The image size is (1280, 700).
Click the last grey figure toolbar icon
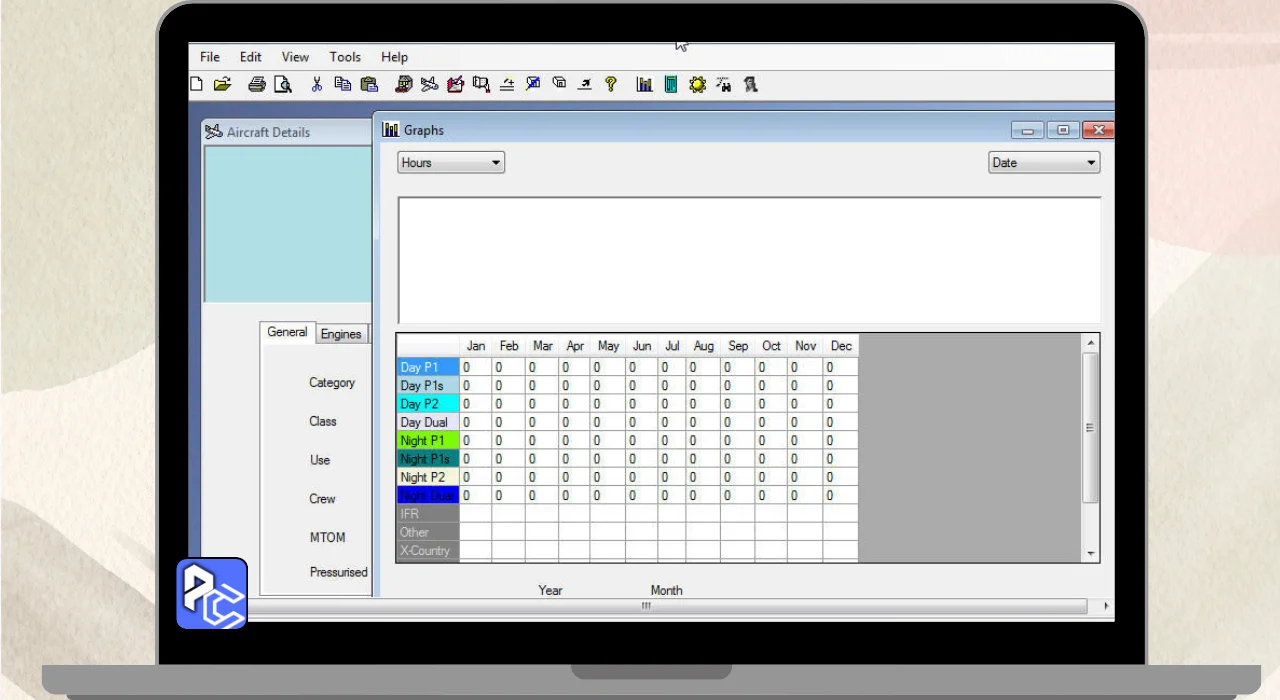750,85
